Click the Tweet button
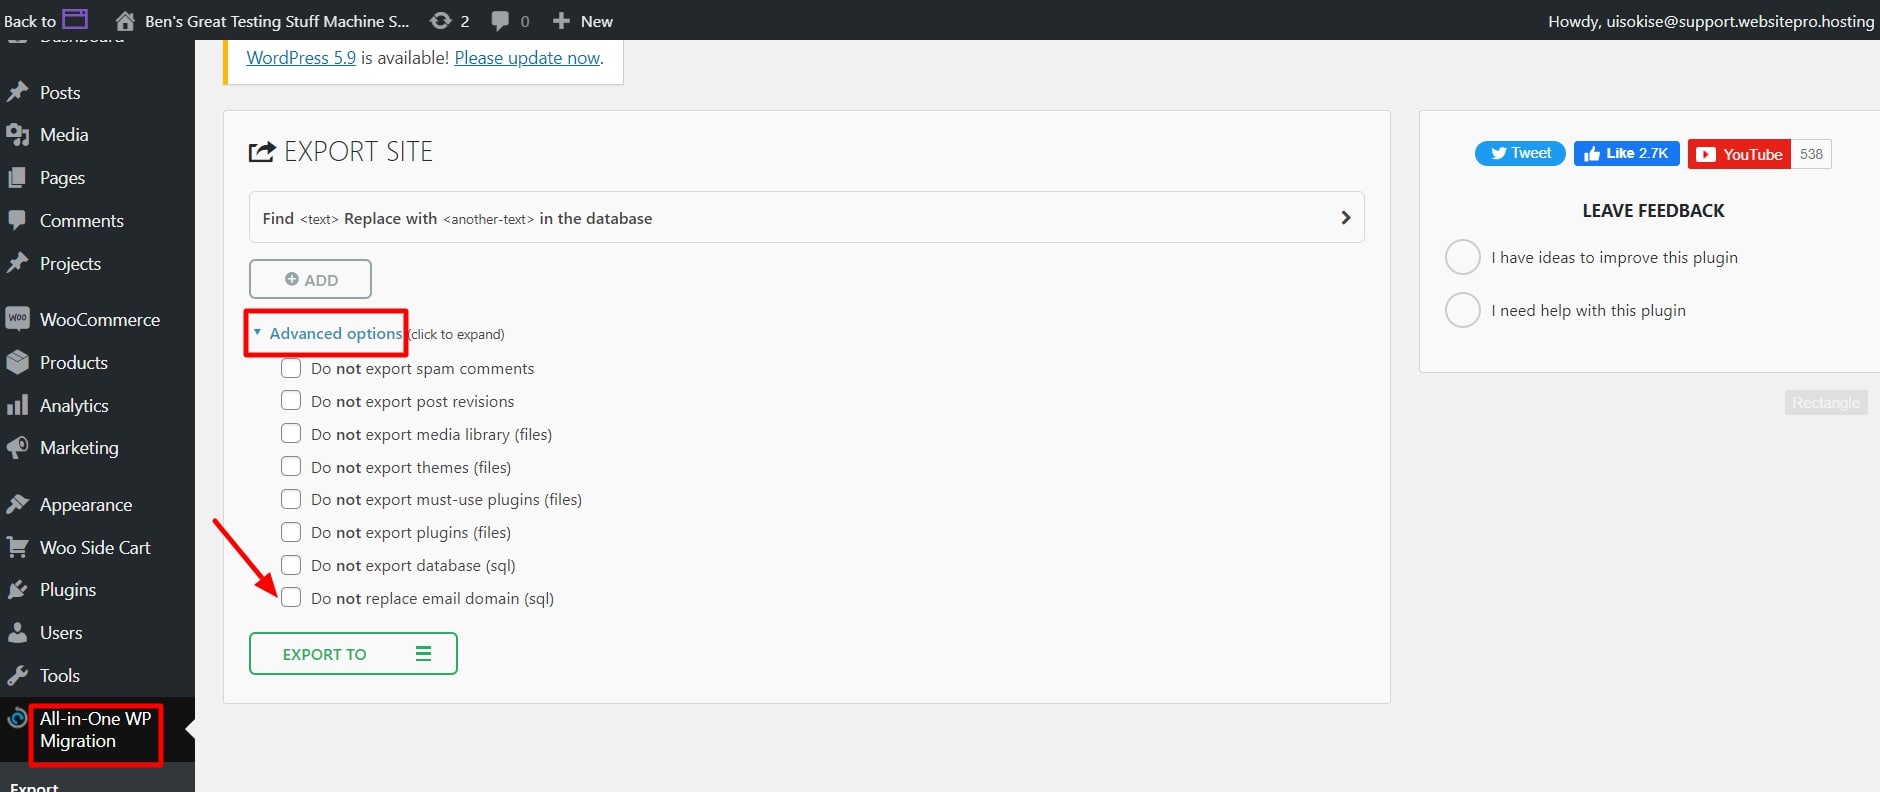Viewport: 1880px width, 792px height. 1520,153
